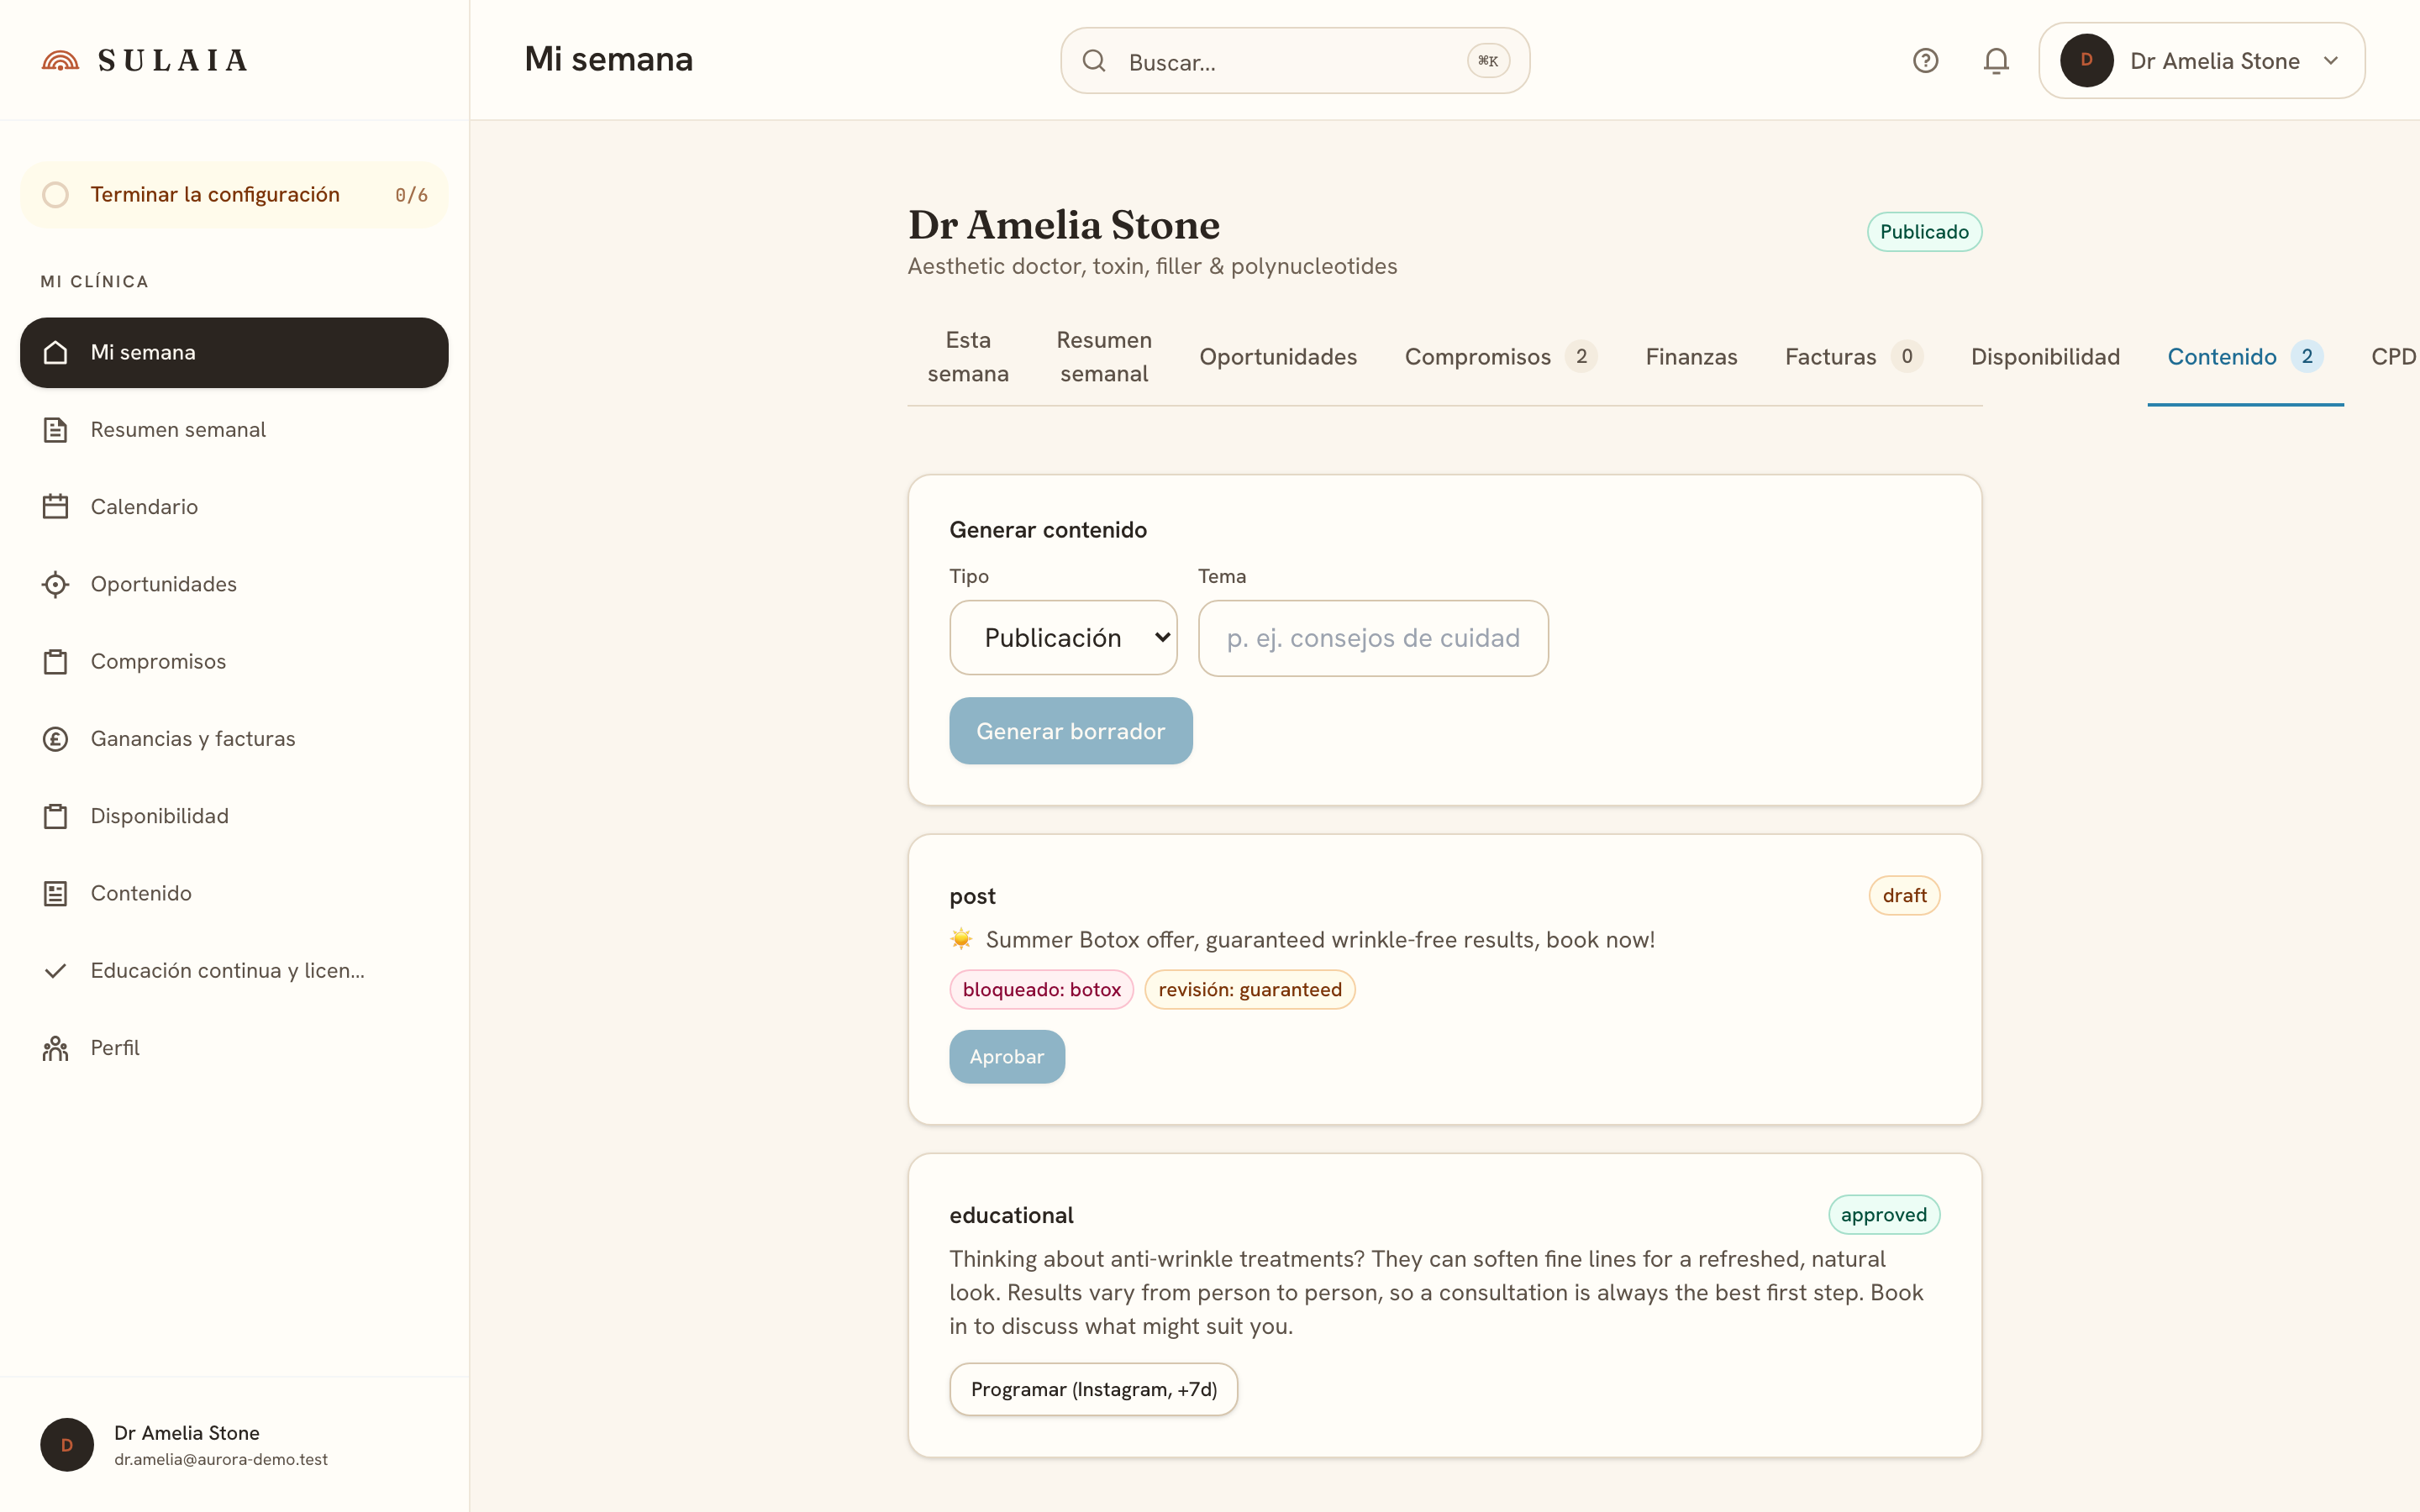Click the Ganancias y facturas pound icon
Screen dimensions: 2420x1512
pos(55,739)
